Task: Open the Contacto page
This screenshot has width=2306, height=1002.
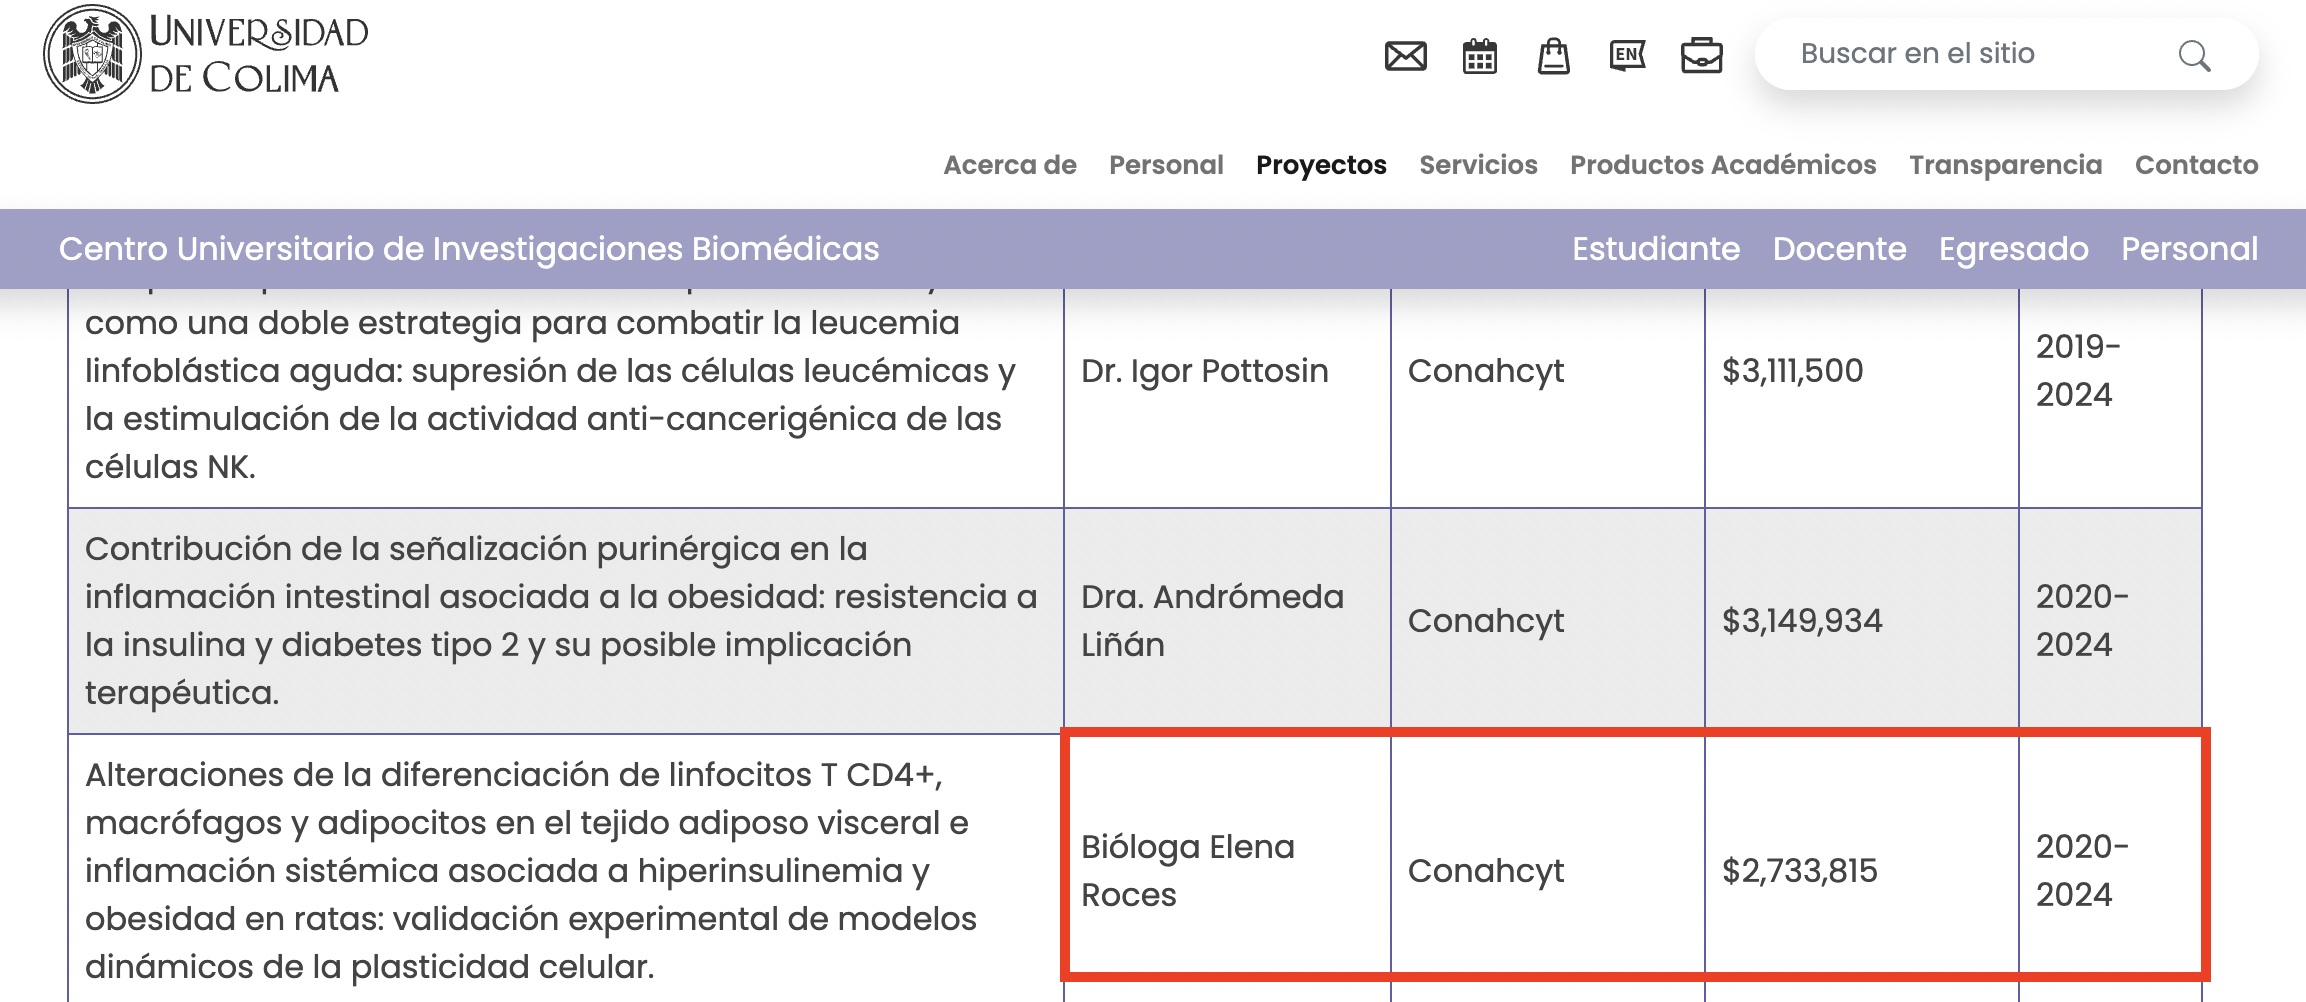Action: tap(2196, 165)
